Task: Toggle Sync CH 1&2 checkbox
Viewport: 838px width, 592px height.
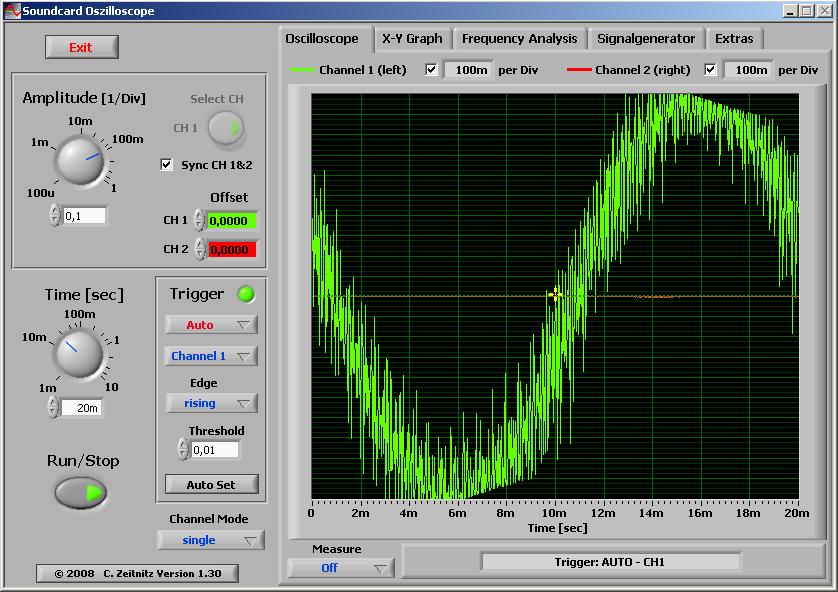Action: tap(167, 164)
